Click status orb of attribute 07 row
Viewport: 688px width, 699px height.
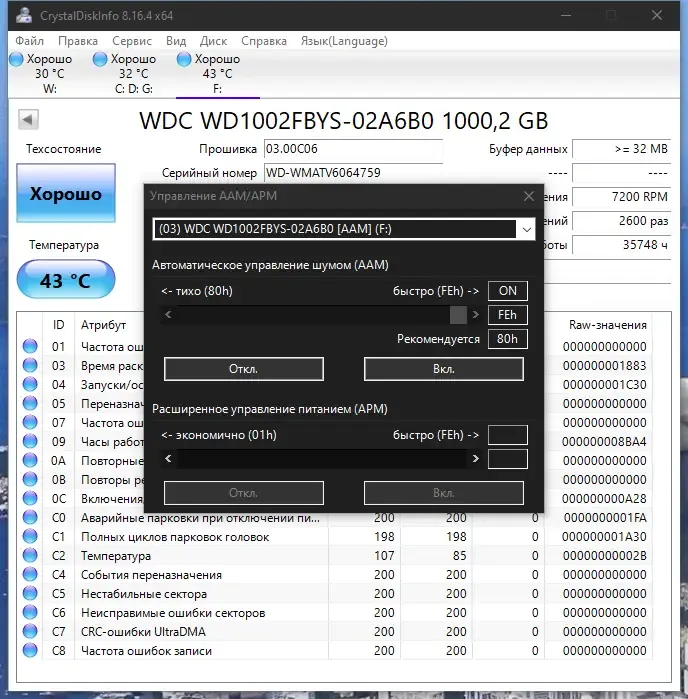click(30, 423)
